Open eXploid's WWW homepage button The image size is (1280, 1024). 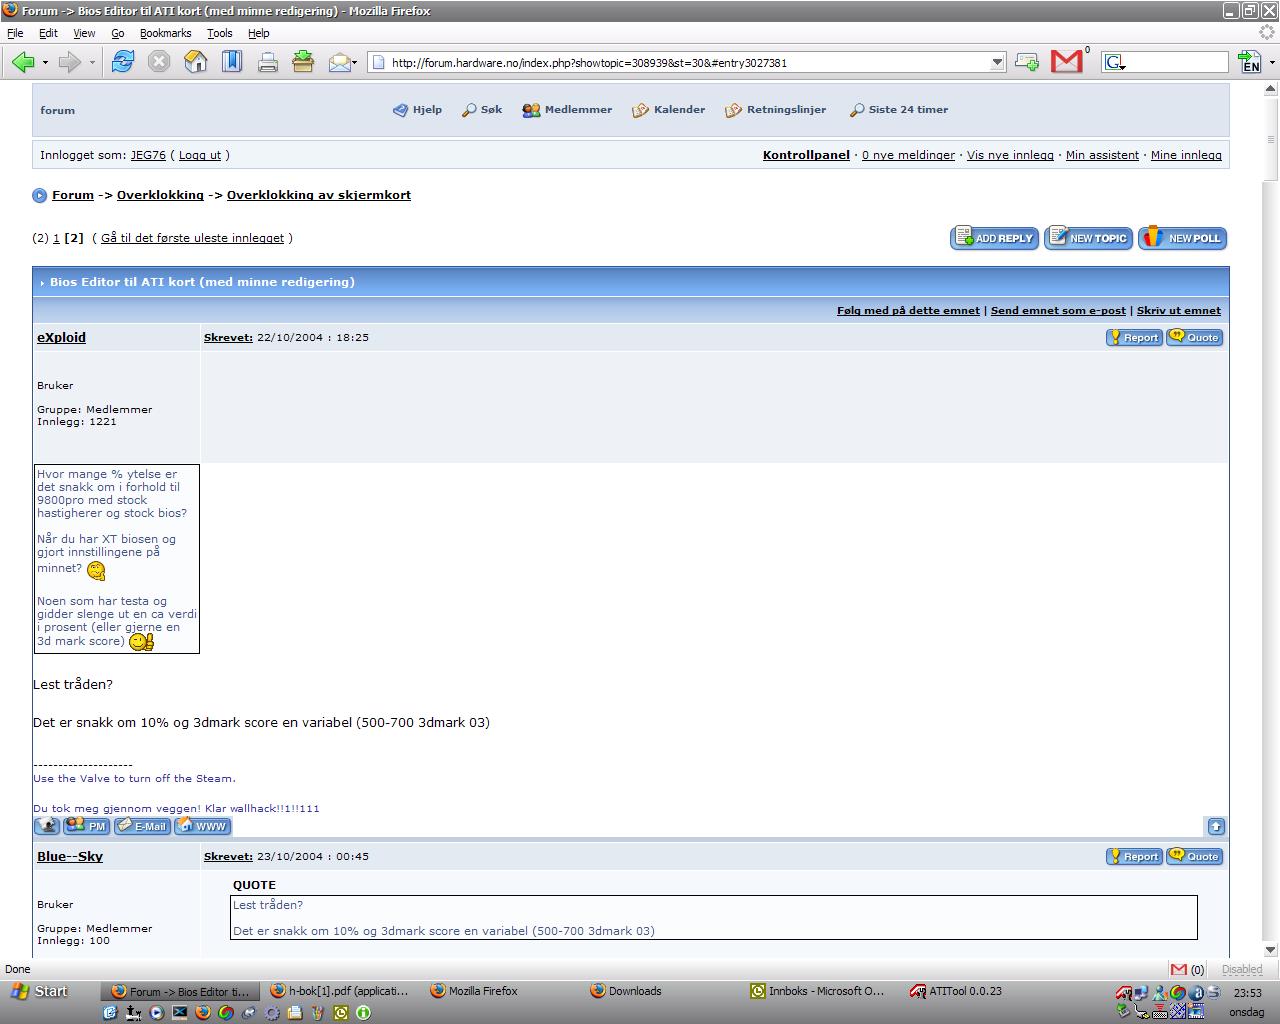(x=203, y=826)
